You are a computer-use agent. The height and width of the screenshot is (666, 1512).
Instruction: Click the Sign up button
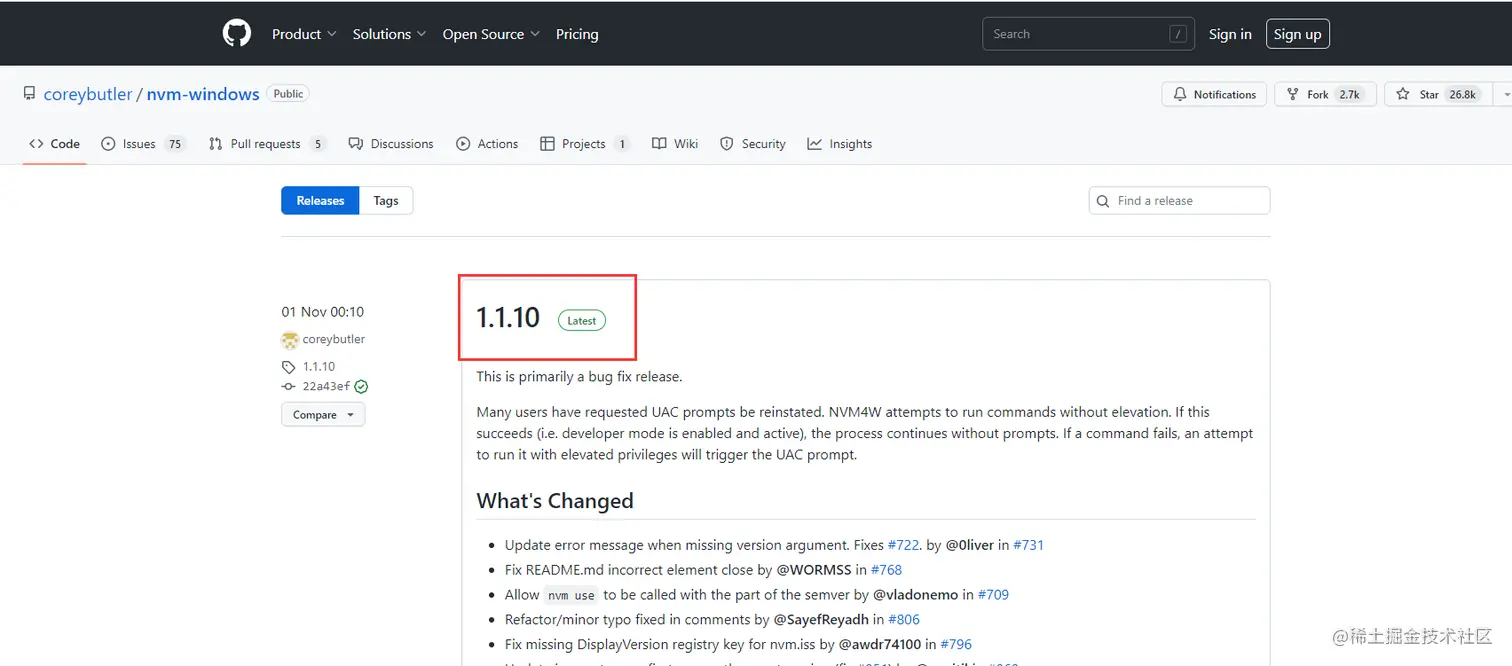(1297, 34)
